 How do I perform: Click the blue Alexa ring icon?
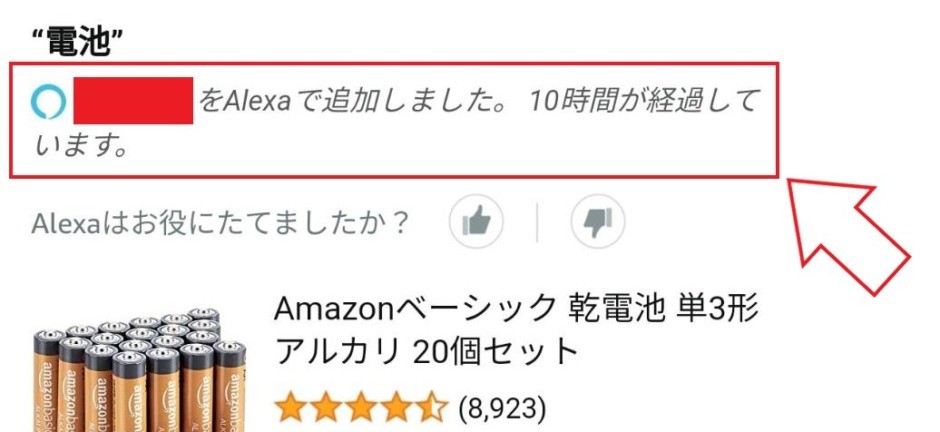[48, 101]
